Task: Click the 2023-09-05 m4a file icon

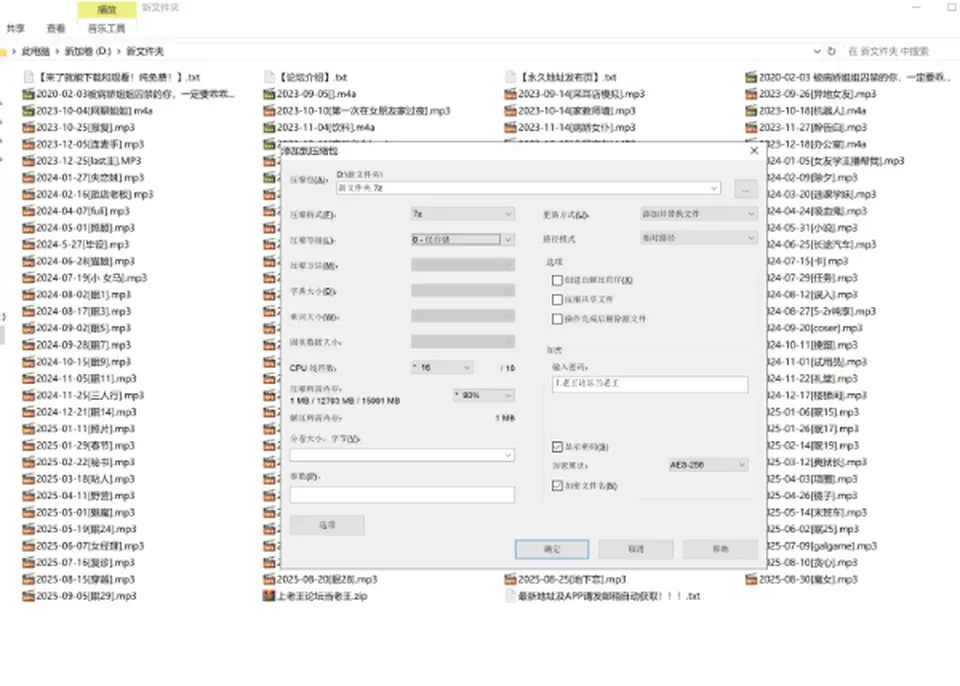Action: point(269,94)
